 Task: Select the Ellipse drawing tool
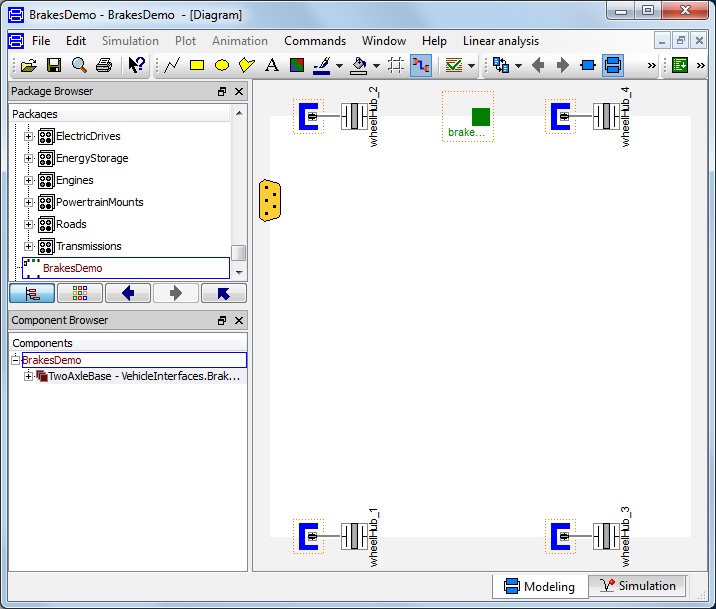(x=222, y=66)
